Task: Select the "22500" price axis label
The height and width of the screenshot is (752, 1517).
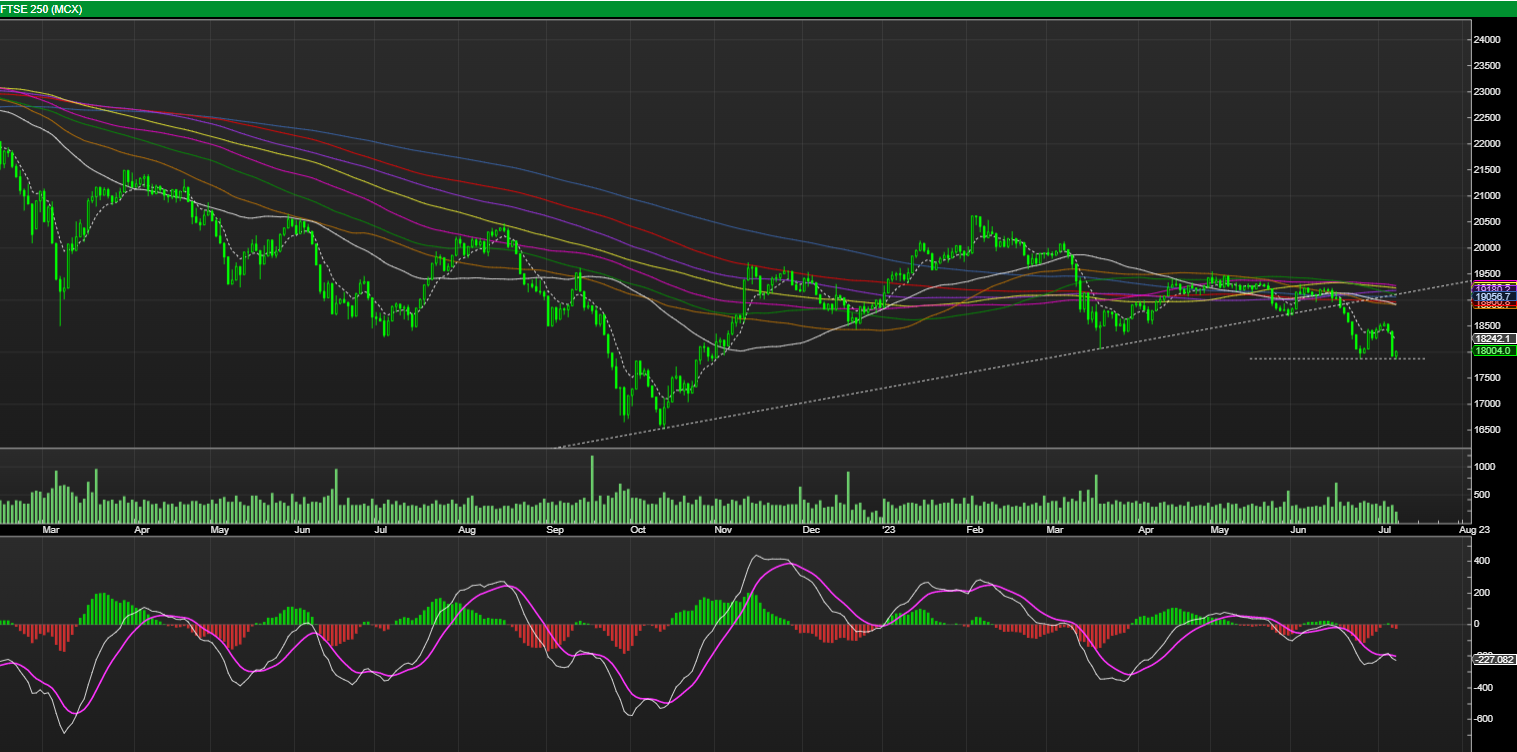Action: click(x=1487, y=118)
